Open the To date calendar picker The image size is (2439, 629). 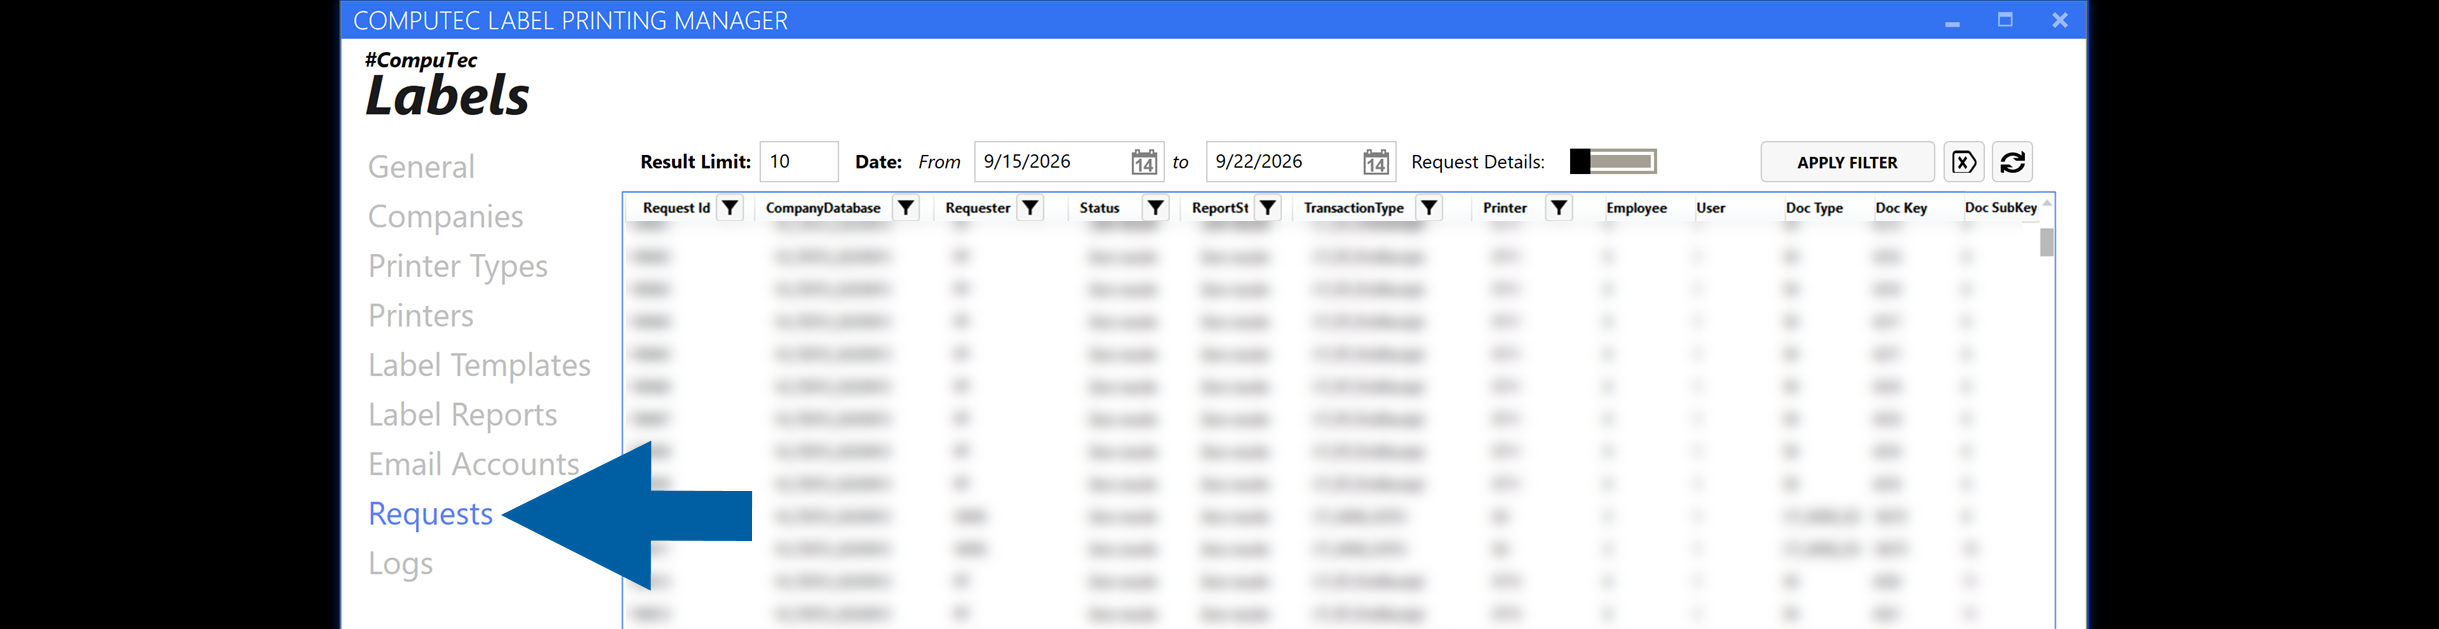point(1376,162)
